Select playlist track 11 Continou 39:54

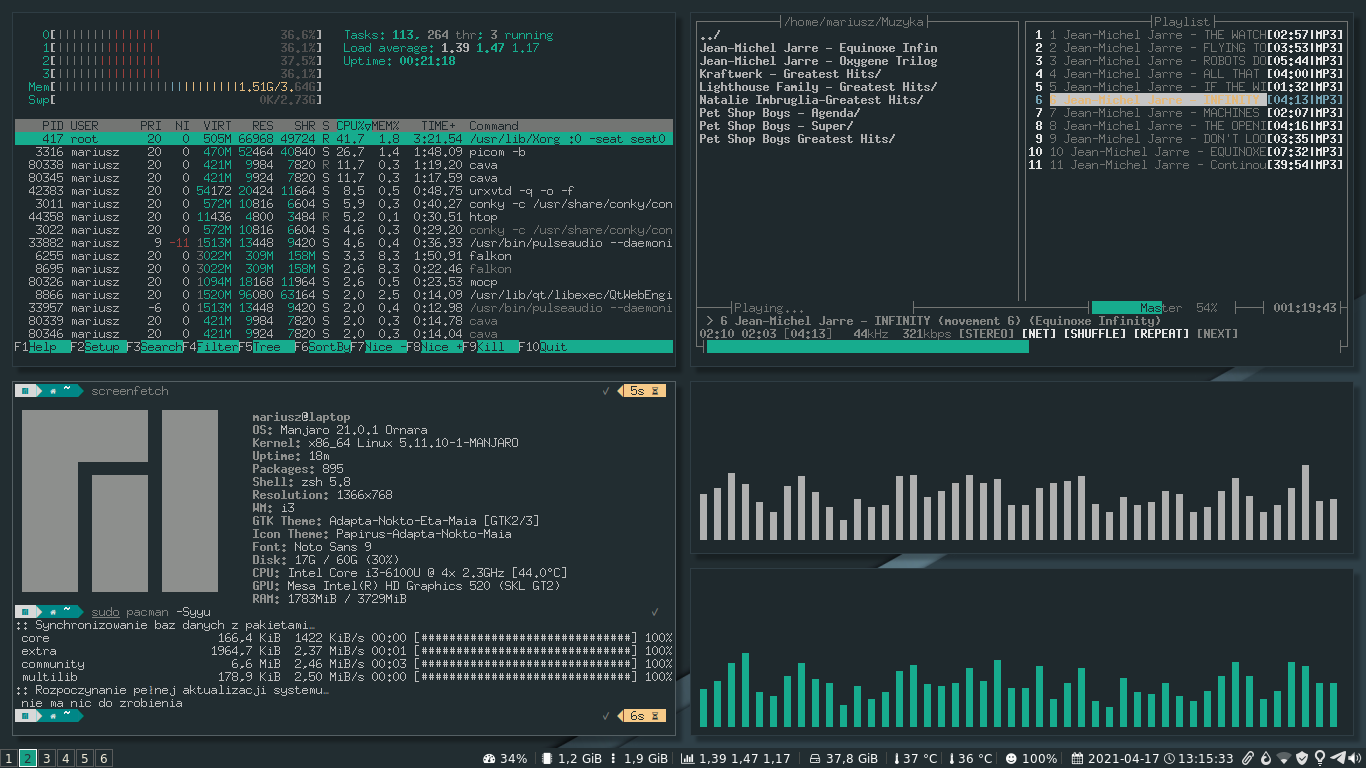click(1186, 164)
